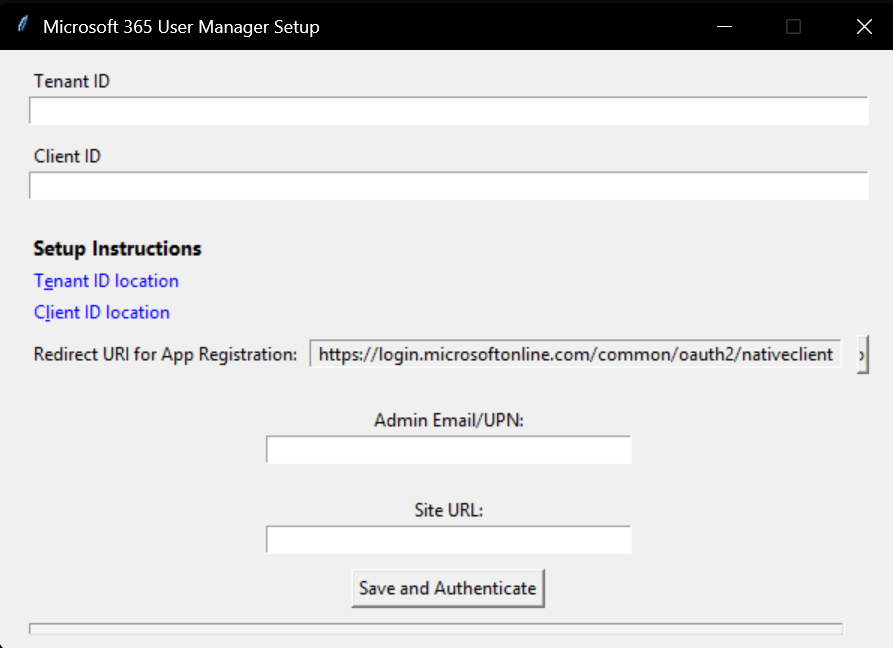Image resolution: width=893 pixels, height=648 pixels.
Task: Focus the Admin Email/UPN field
Action: click(449, 450)
